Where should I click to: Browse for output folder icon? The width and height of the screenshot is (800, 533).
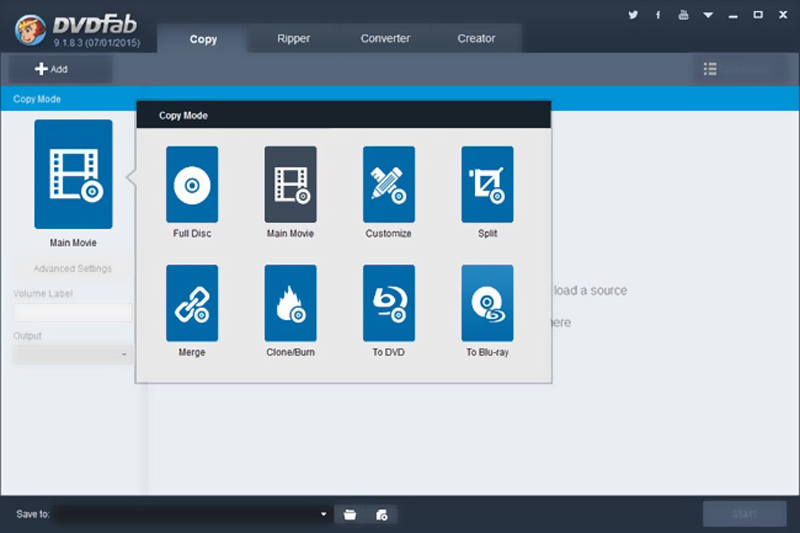coord(350,514)
